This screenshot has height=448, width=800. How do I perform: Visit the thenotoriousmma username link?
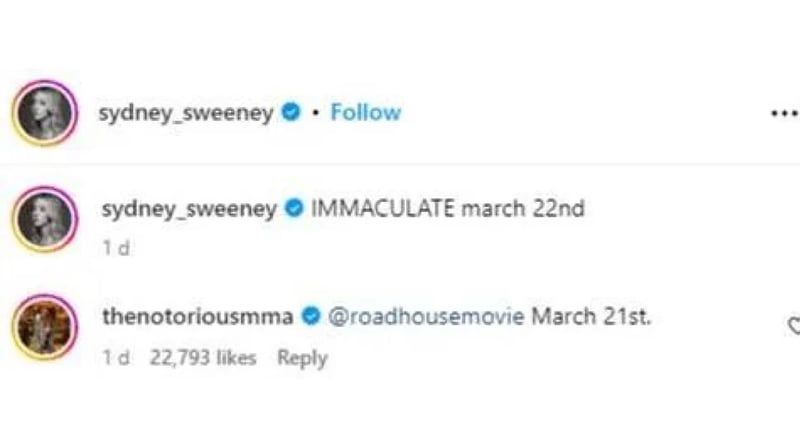[x=198, y=317]
